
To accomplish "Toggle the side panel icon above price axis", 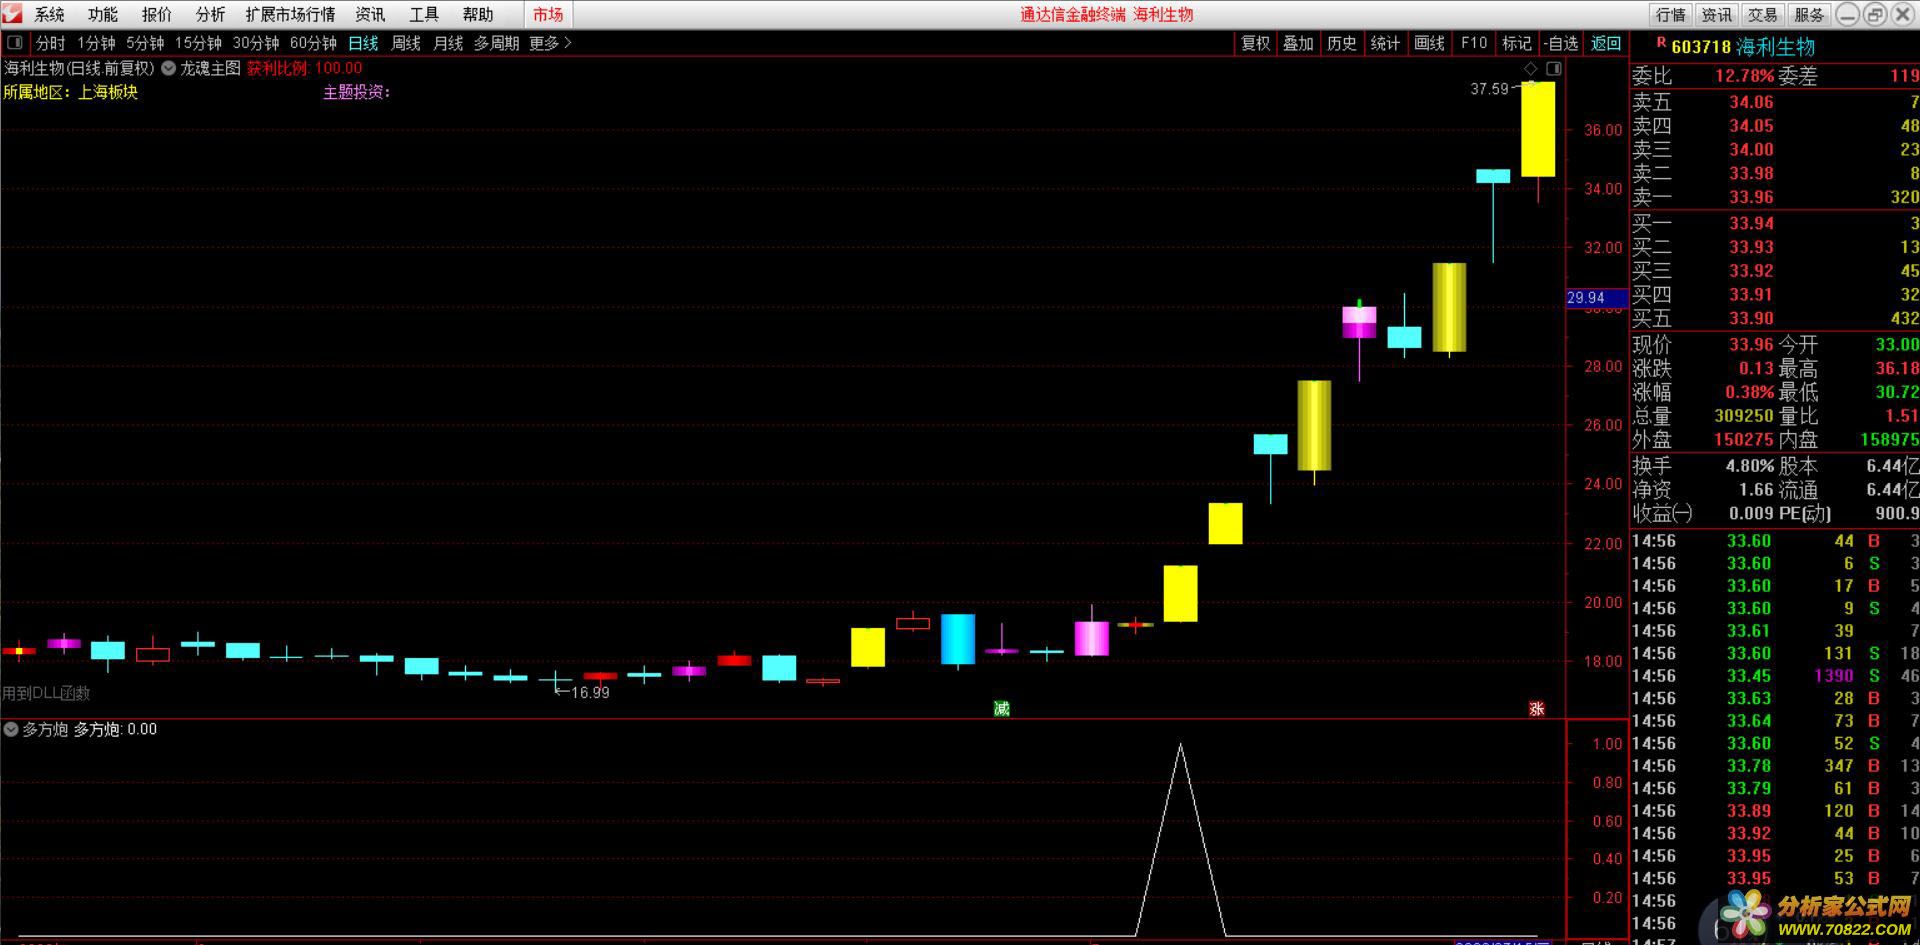I will [x=1553, y=68].
